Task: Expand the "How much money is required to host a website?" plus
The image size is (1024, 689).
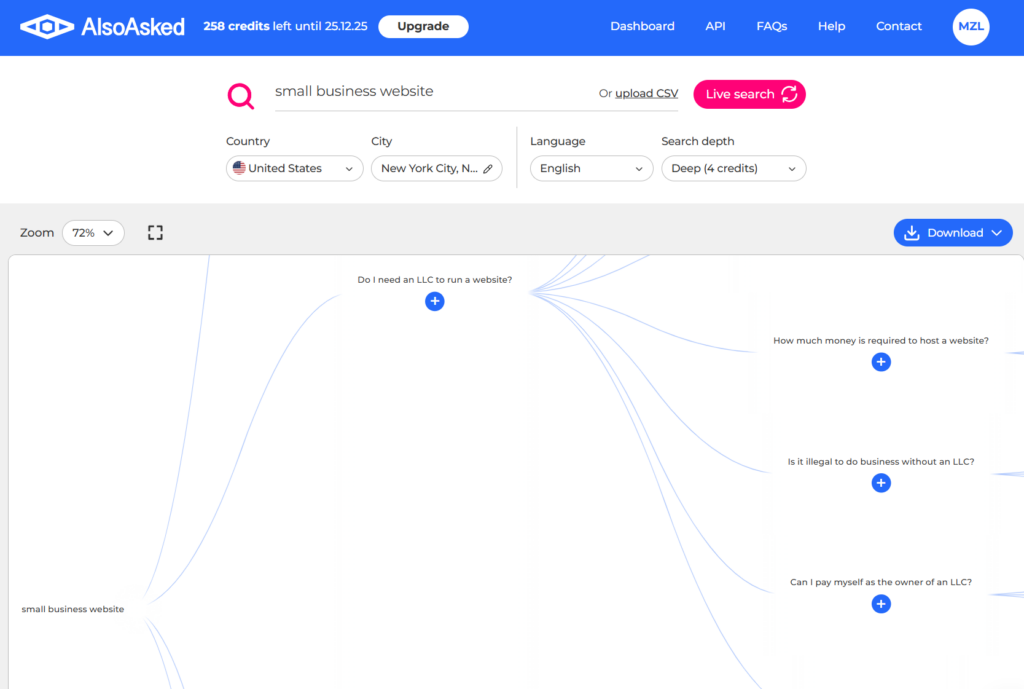Action: tap(881, 362)
